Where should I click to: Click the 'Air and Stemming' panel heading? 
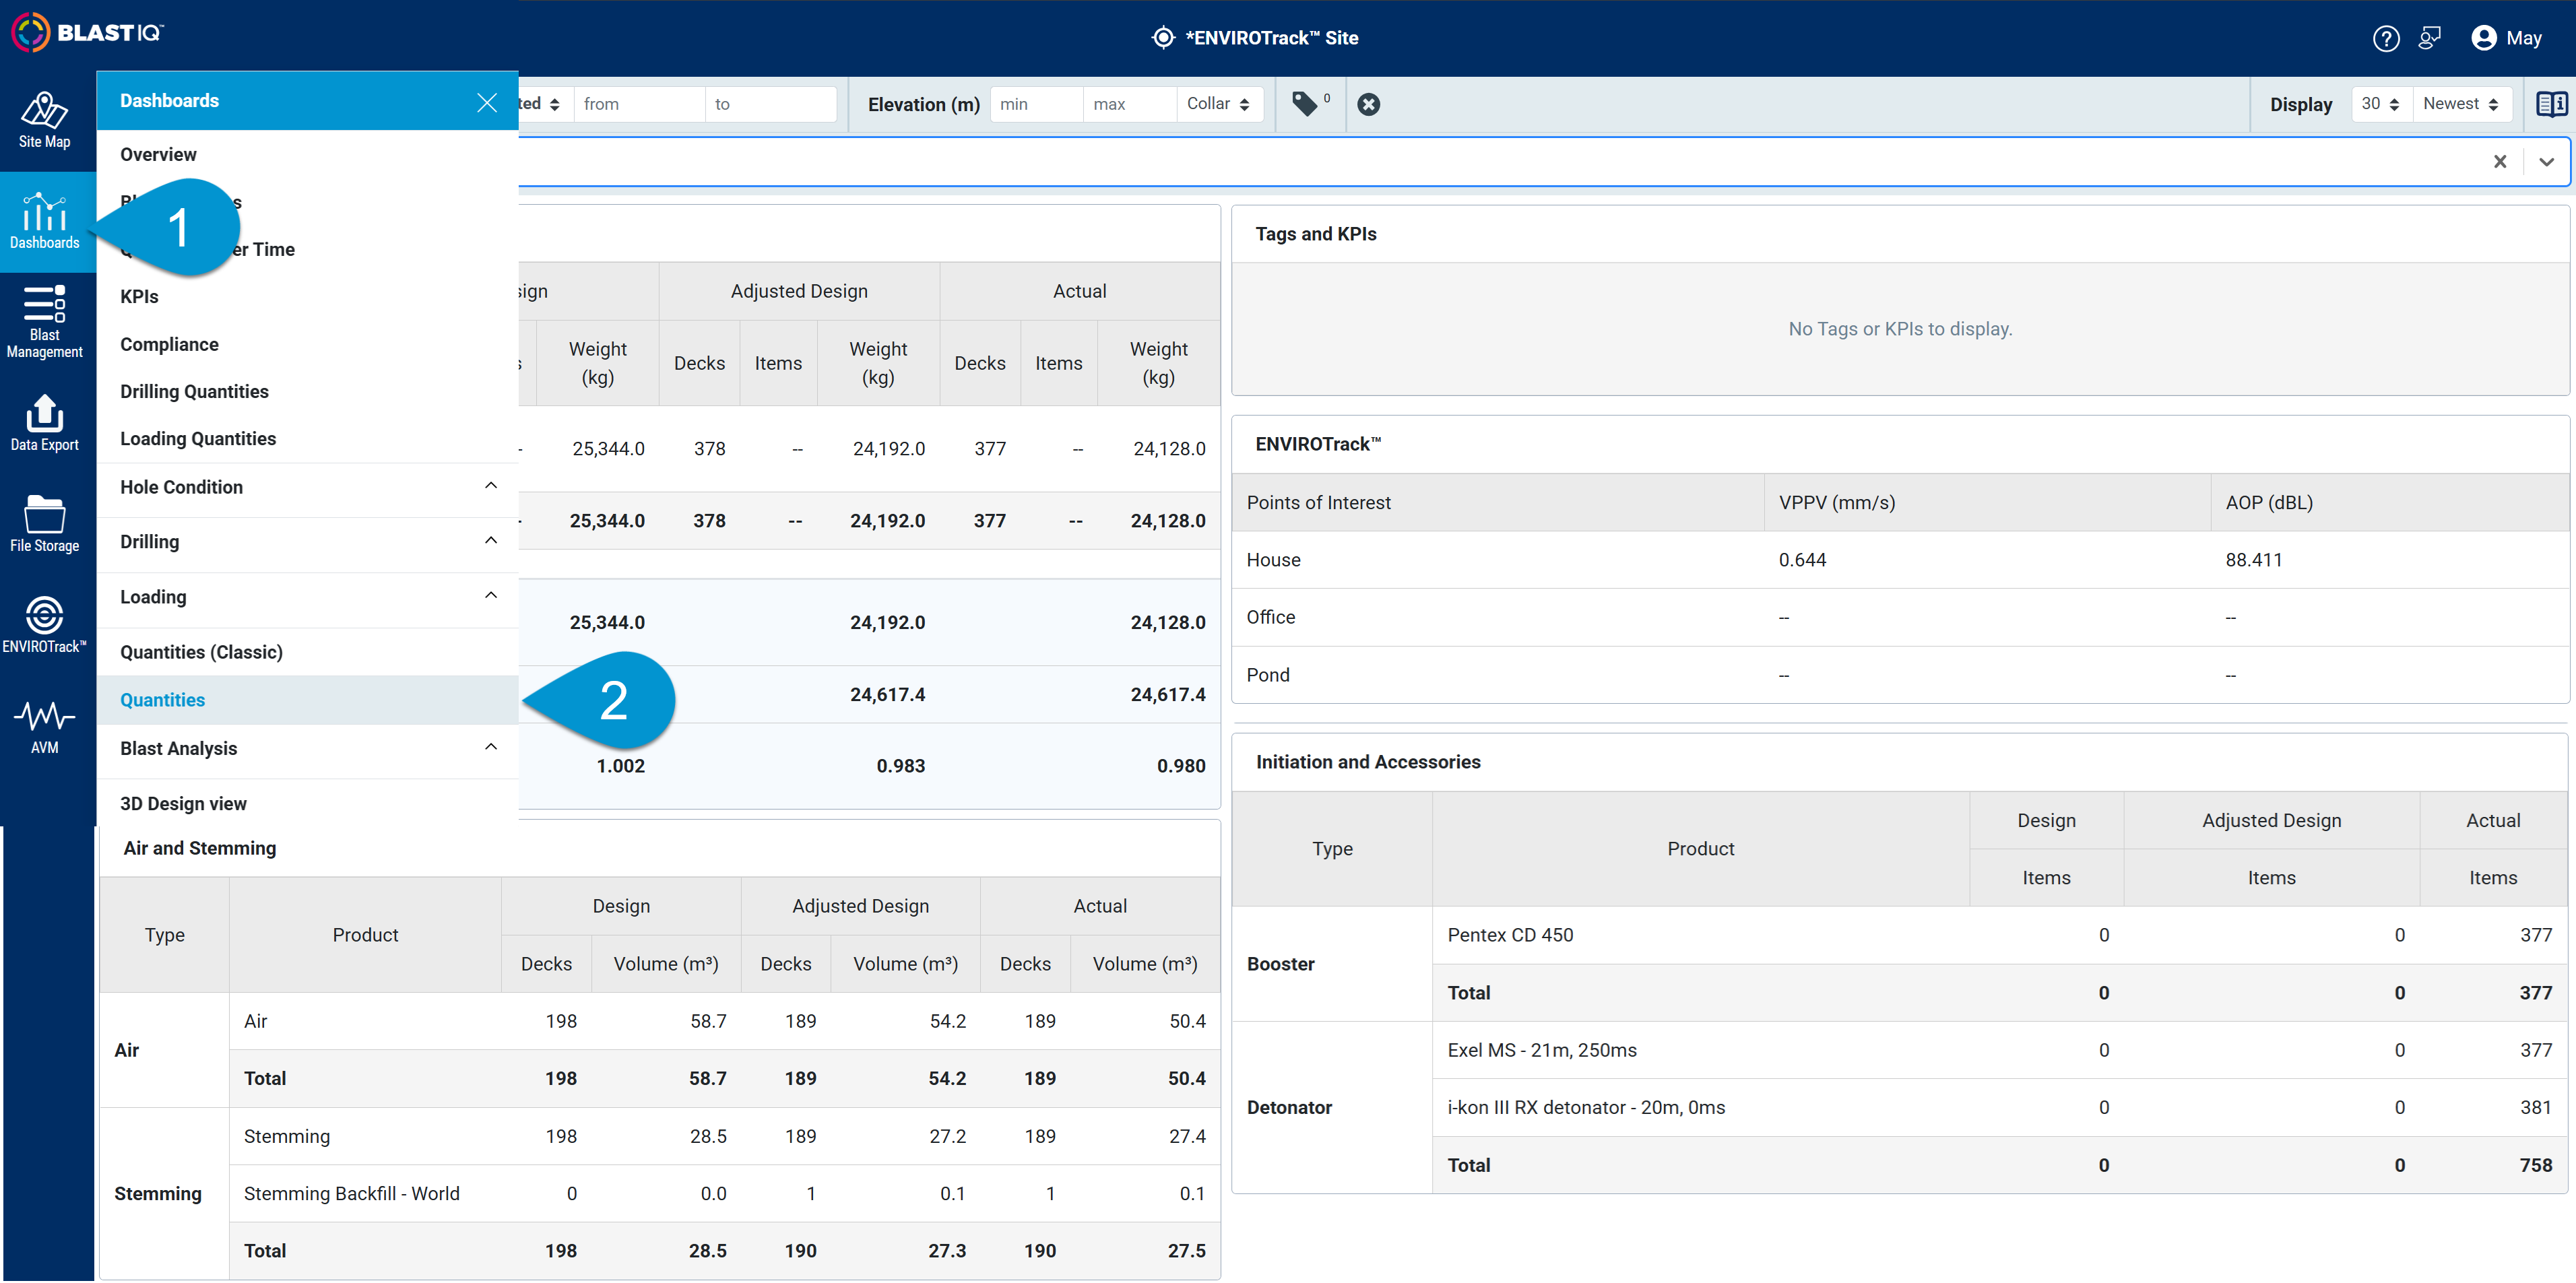click(x=200, y=848)
